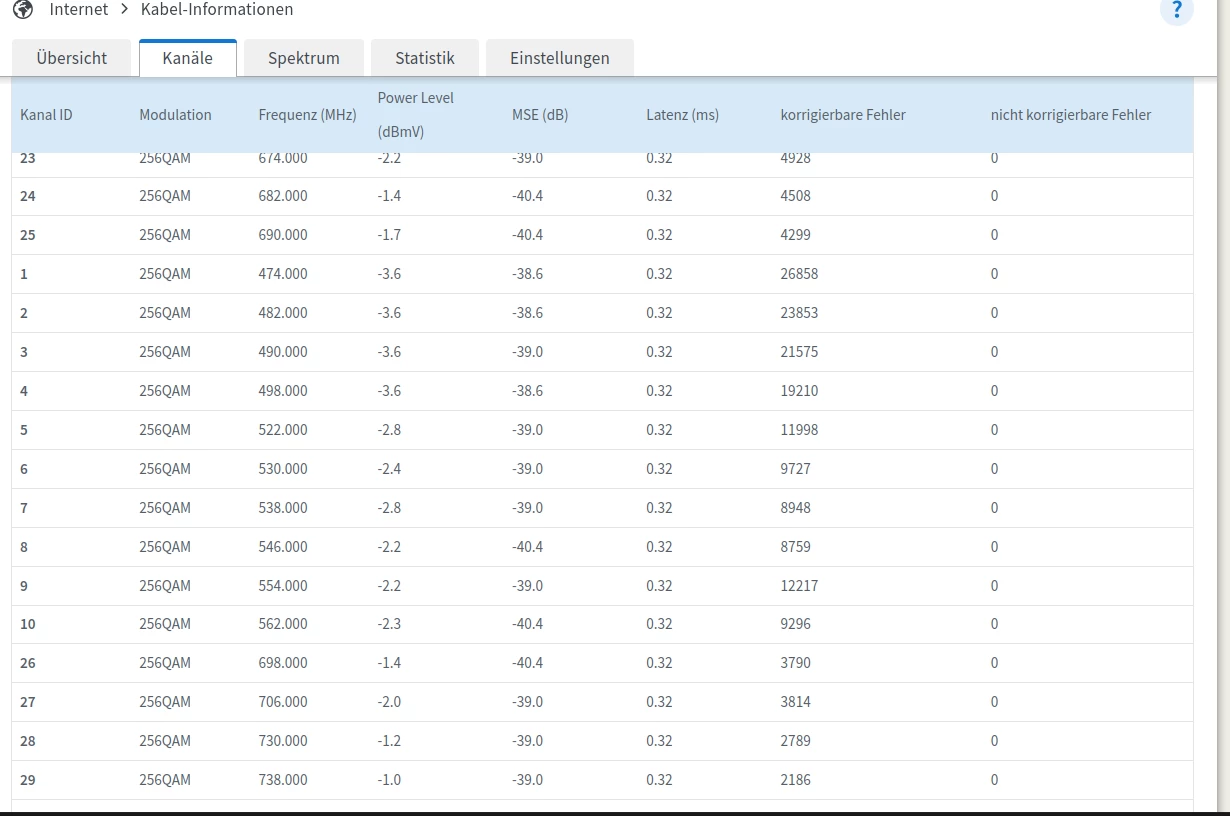The width and height of the screenshot is (1230, 816).
Task: Click the Kanal ID column header
Action: tap(46, 115)
